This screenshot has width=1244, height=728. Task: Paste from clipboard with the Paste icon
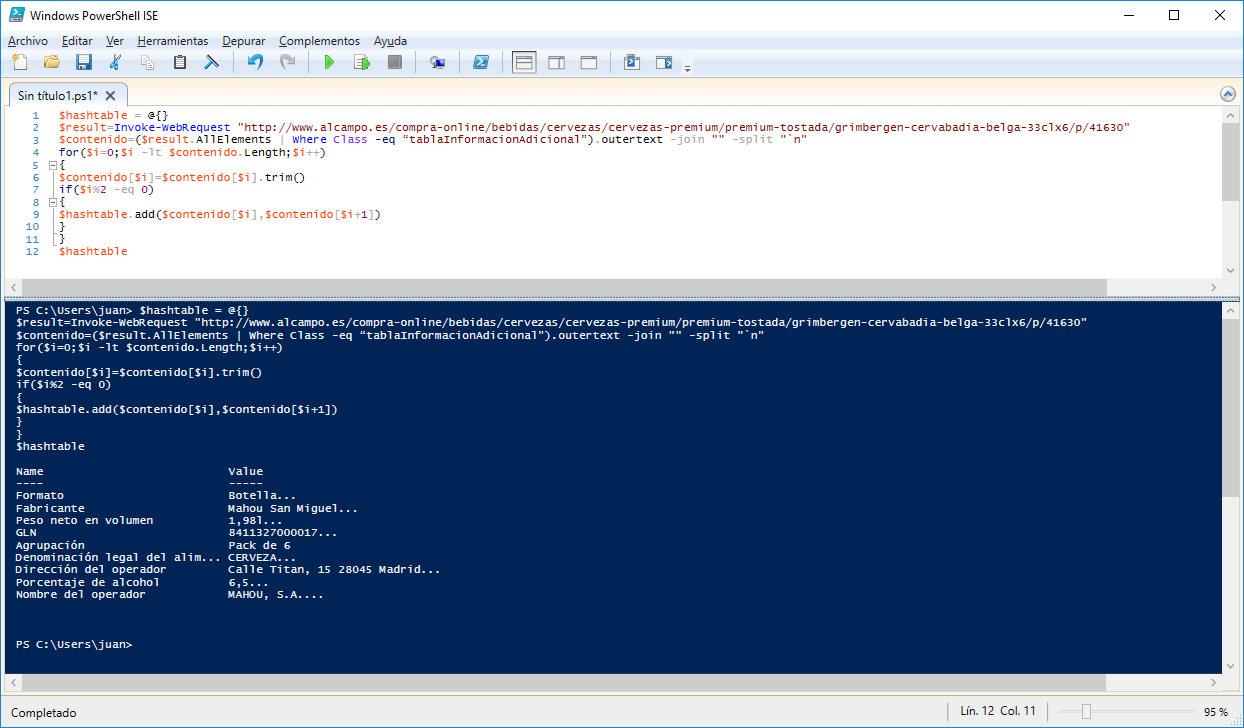coord(180,63)
